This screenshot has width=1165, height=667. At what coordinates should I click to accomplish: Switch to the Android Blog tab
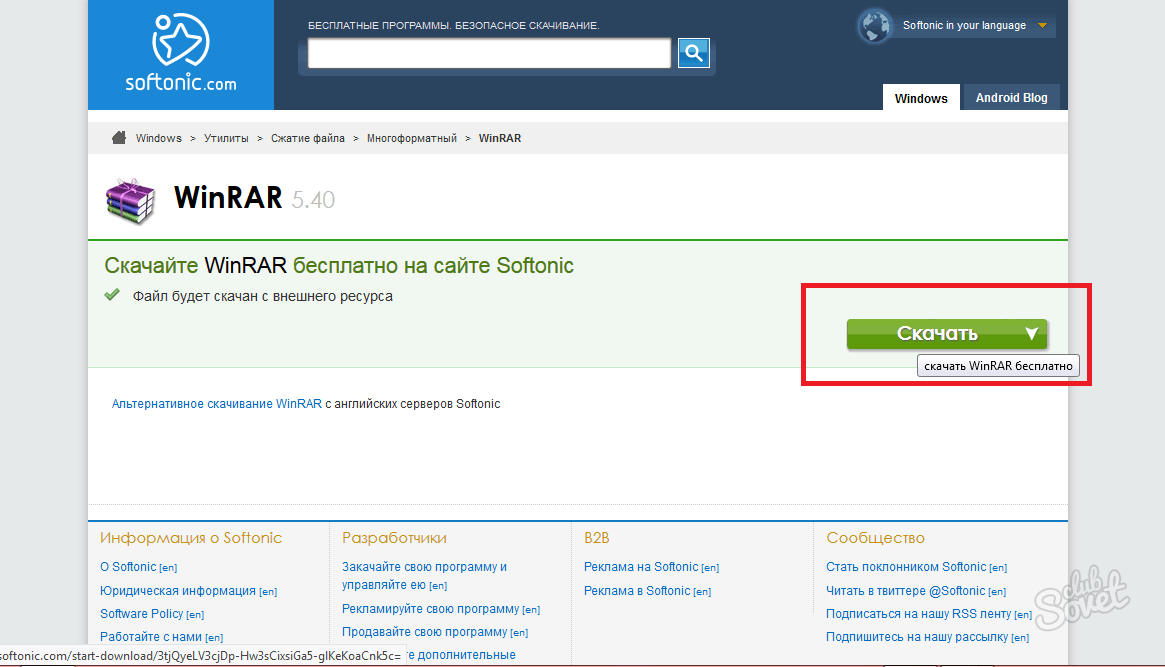[x=1011, y=98]
